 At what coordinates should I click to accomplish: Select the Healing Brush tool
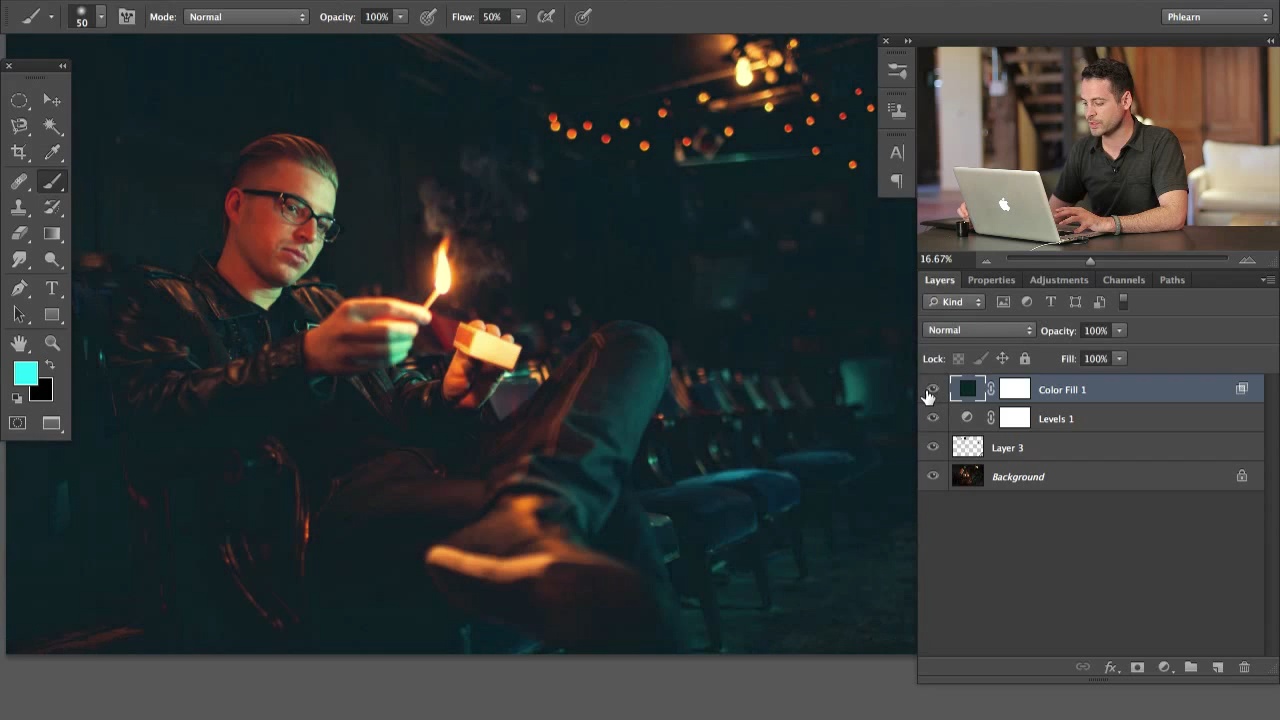(19, 182)
